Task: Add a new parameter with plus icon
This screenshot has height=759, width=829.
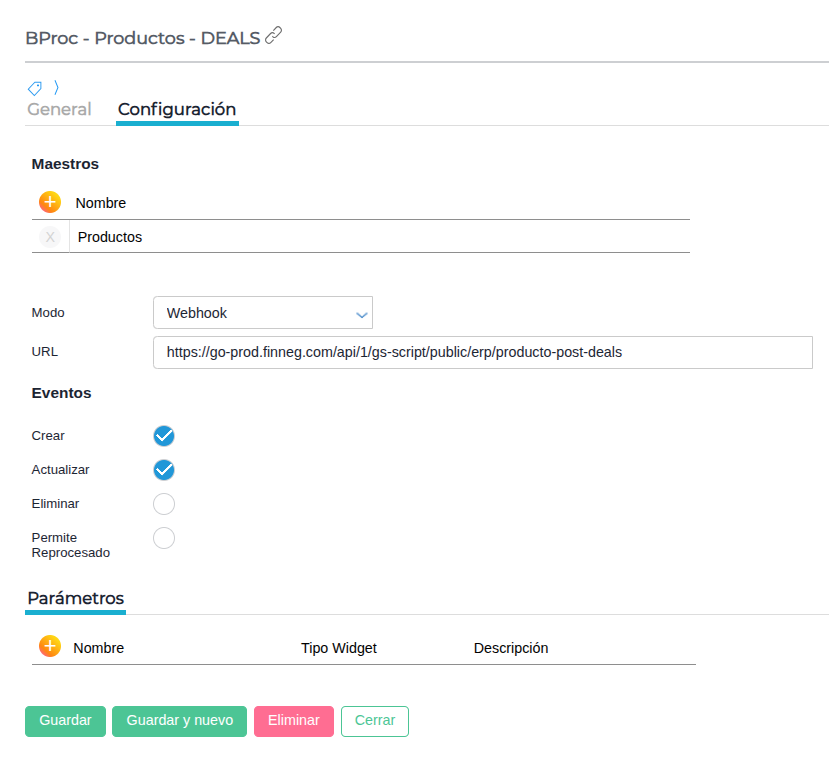Action: pos(50,647)
